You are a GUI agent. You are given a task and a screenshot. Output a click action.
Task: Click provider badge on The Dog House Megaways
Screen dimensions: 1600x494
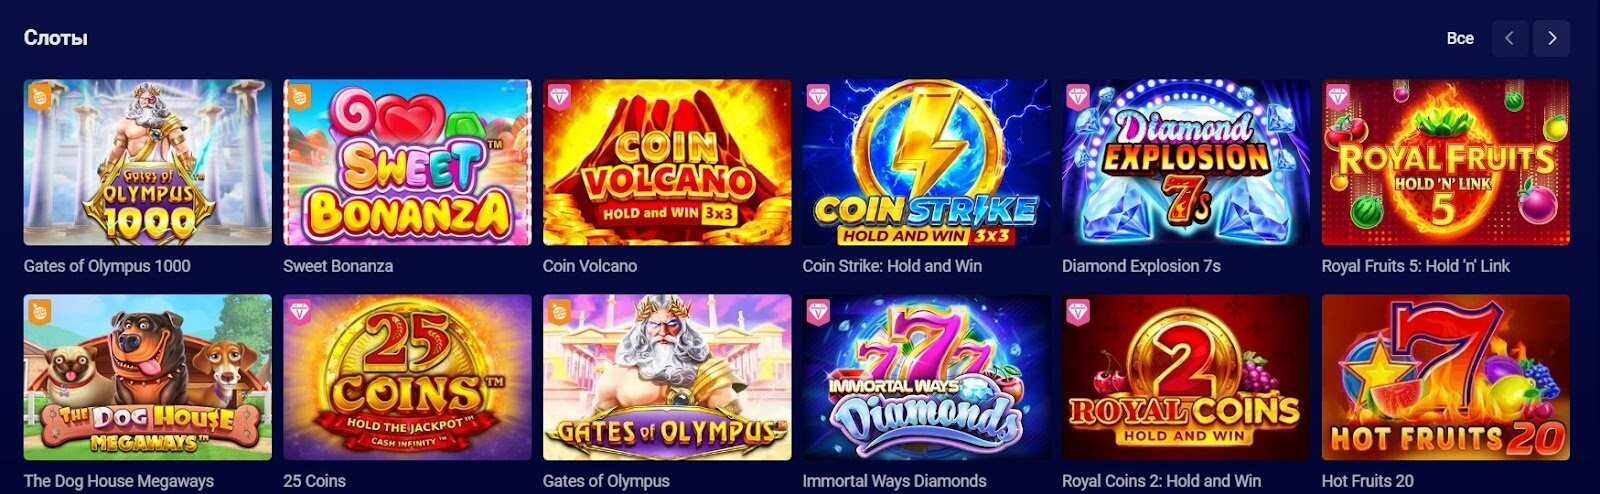(x=38, y=311)
